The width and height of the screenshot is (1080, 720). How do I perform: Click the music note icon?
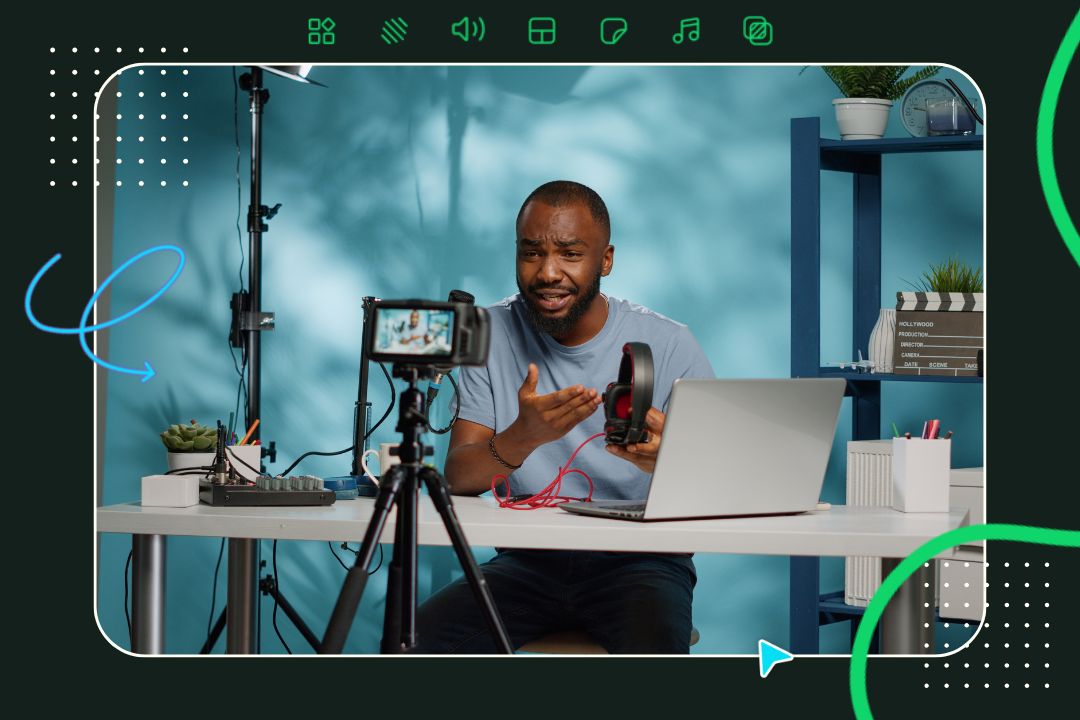coord(686,31)
